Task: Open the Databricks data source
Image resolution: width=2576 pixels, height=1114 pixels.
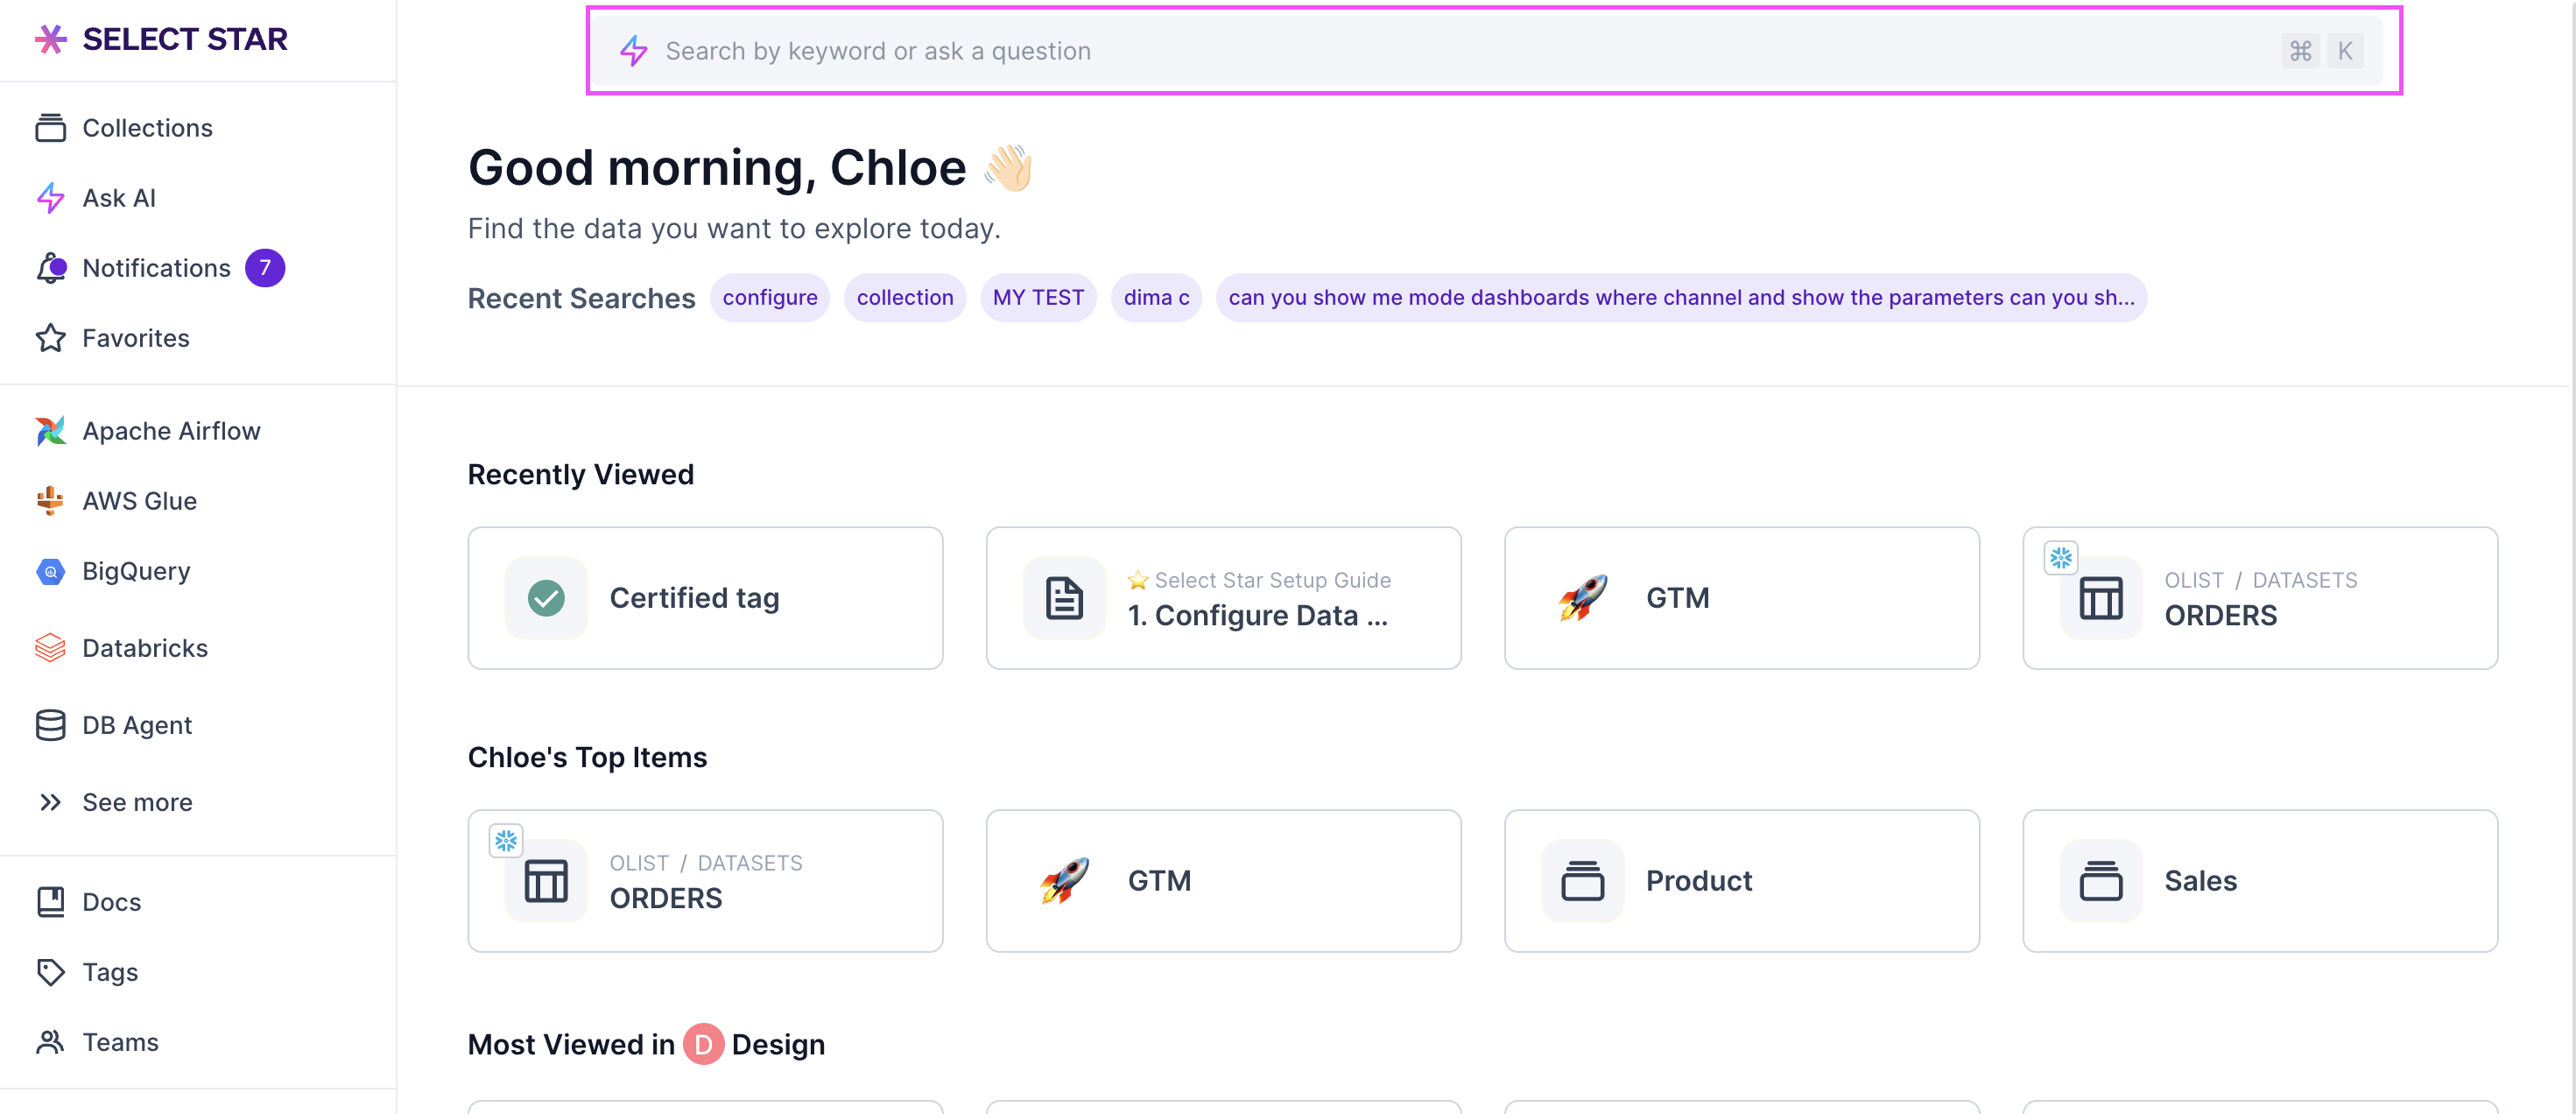Action: [x=145, y=648]
